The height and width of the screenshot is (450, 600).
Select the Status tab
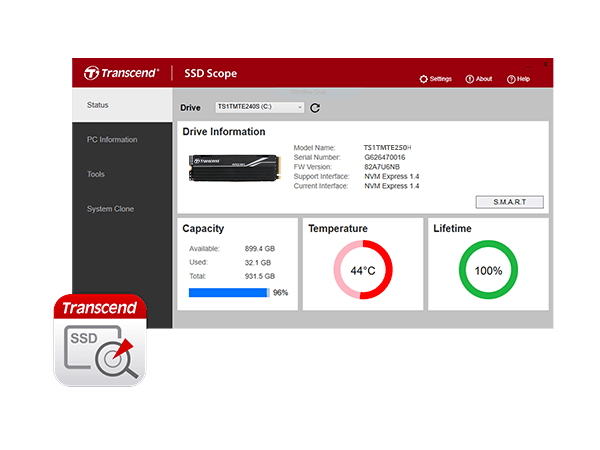click(x=98, y=105)
